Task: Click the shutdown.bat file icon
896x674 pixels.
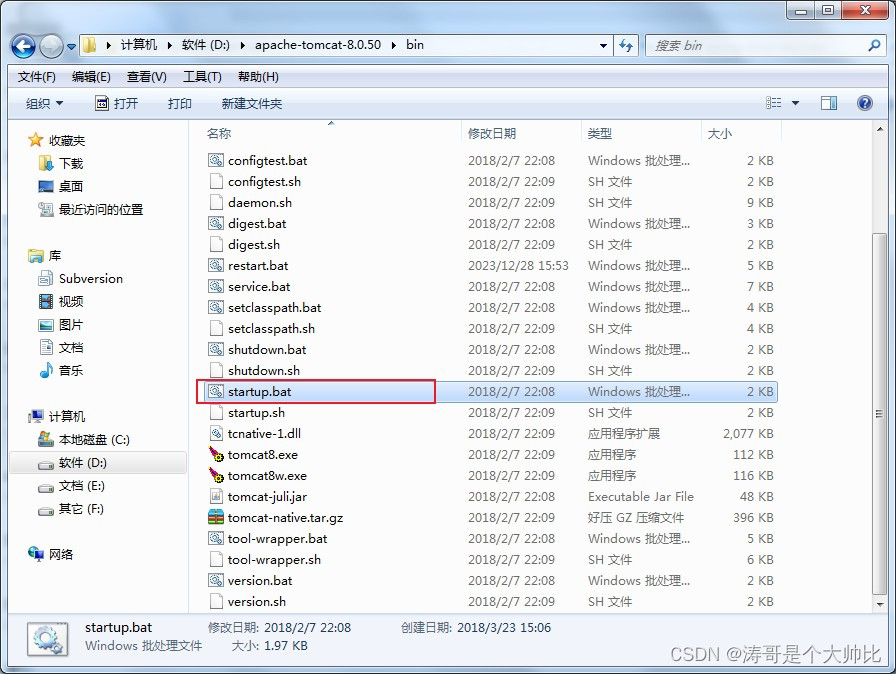Action: pos(215,349)
